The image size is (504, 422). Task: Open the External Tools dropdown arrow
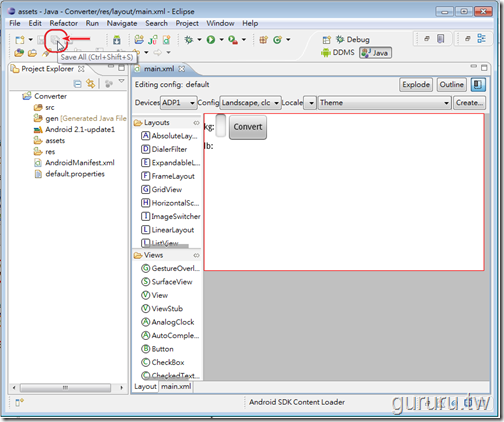point(244,40)
